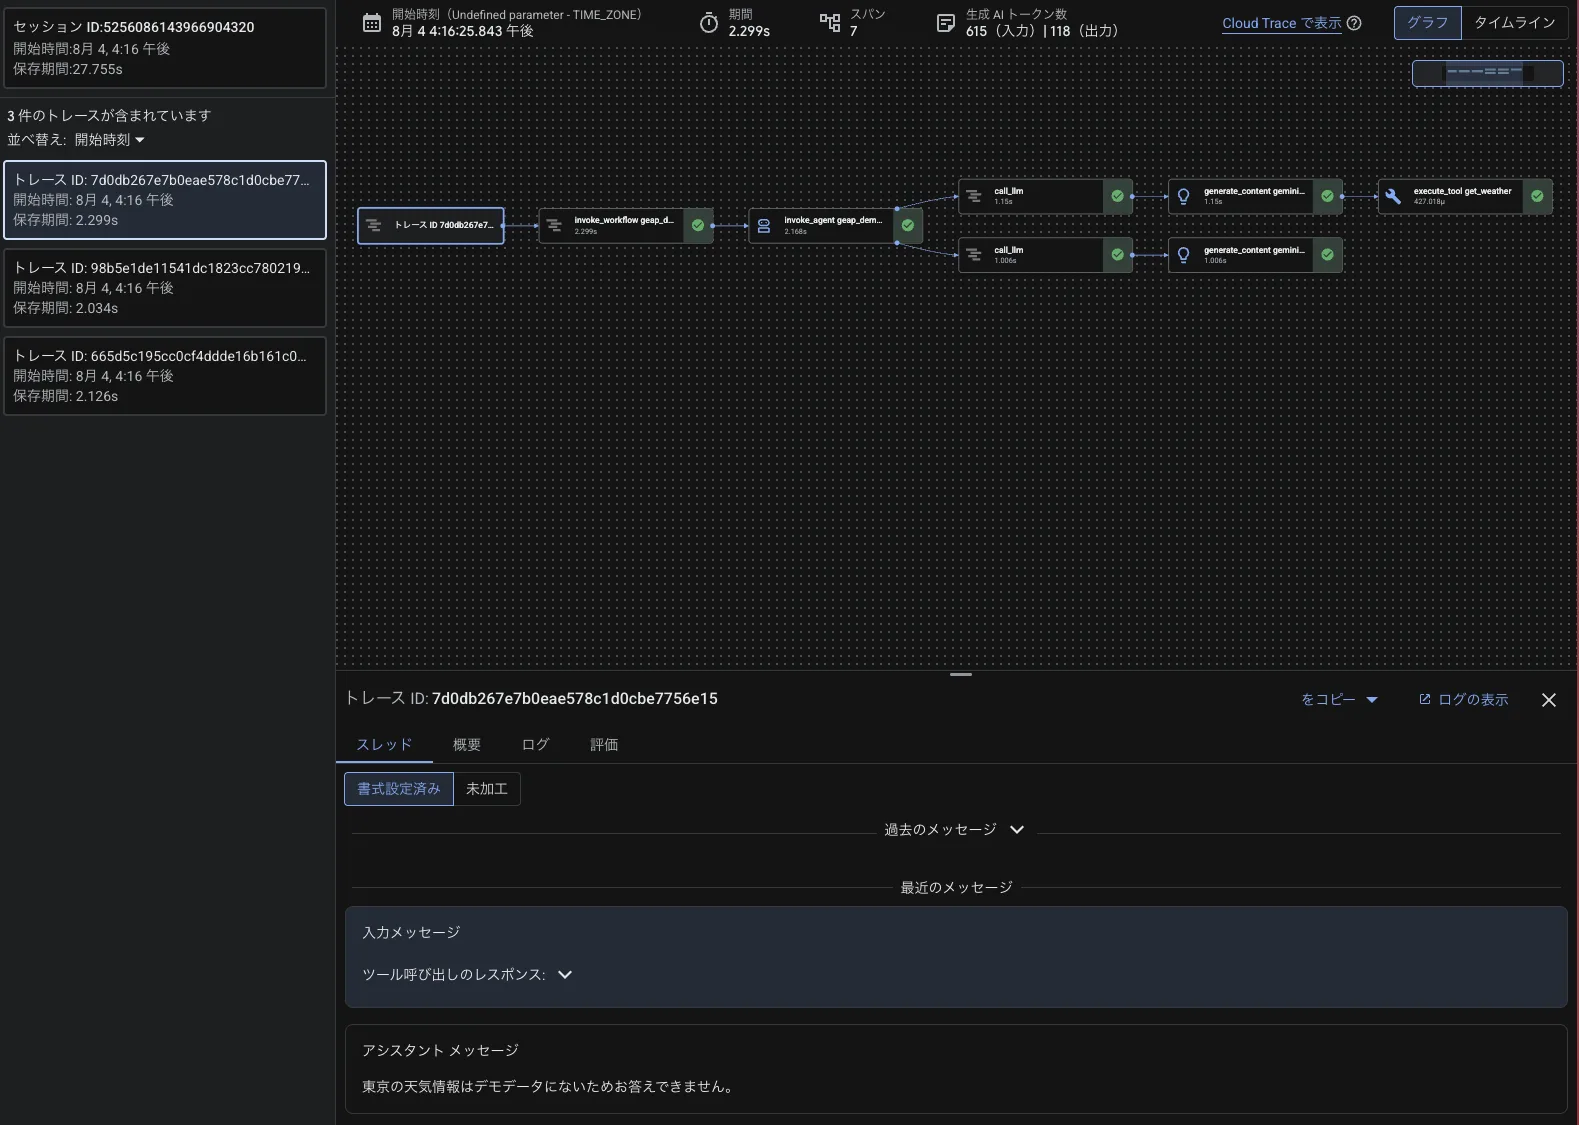Click the calendar start-time icon
The width and height of the screenshot is (1579, 1125).
372,23
